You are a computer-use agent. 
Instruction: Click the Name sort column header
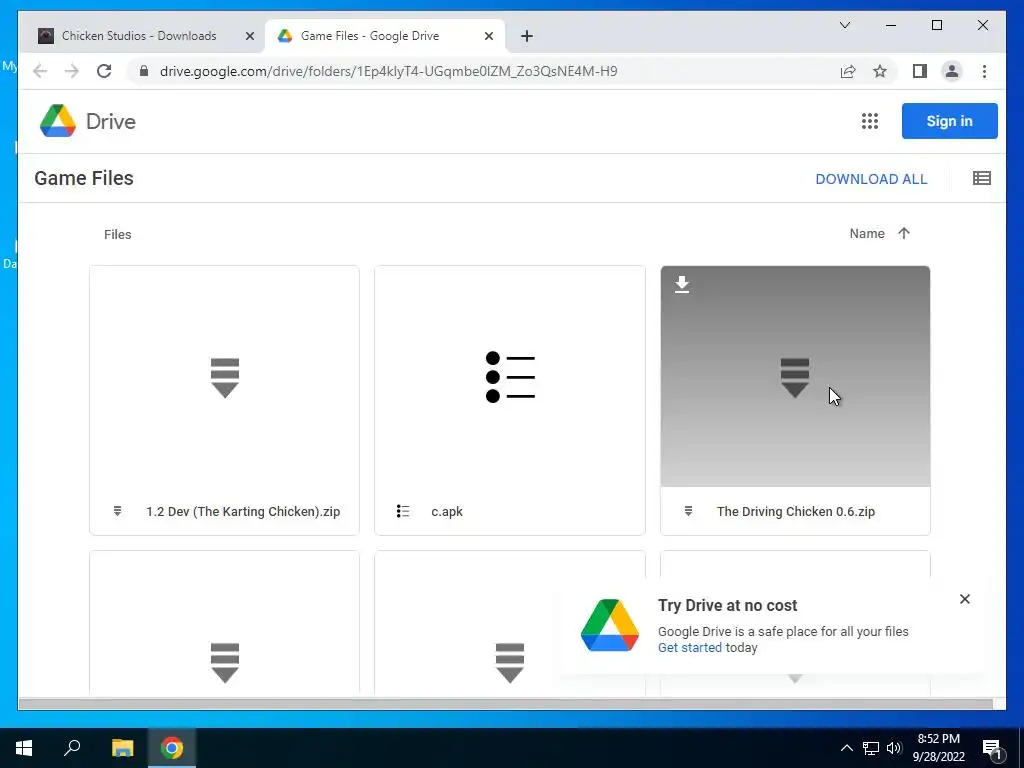coord(867,233)
